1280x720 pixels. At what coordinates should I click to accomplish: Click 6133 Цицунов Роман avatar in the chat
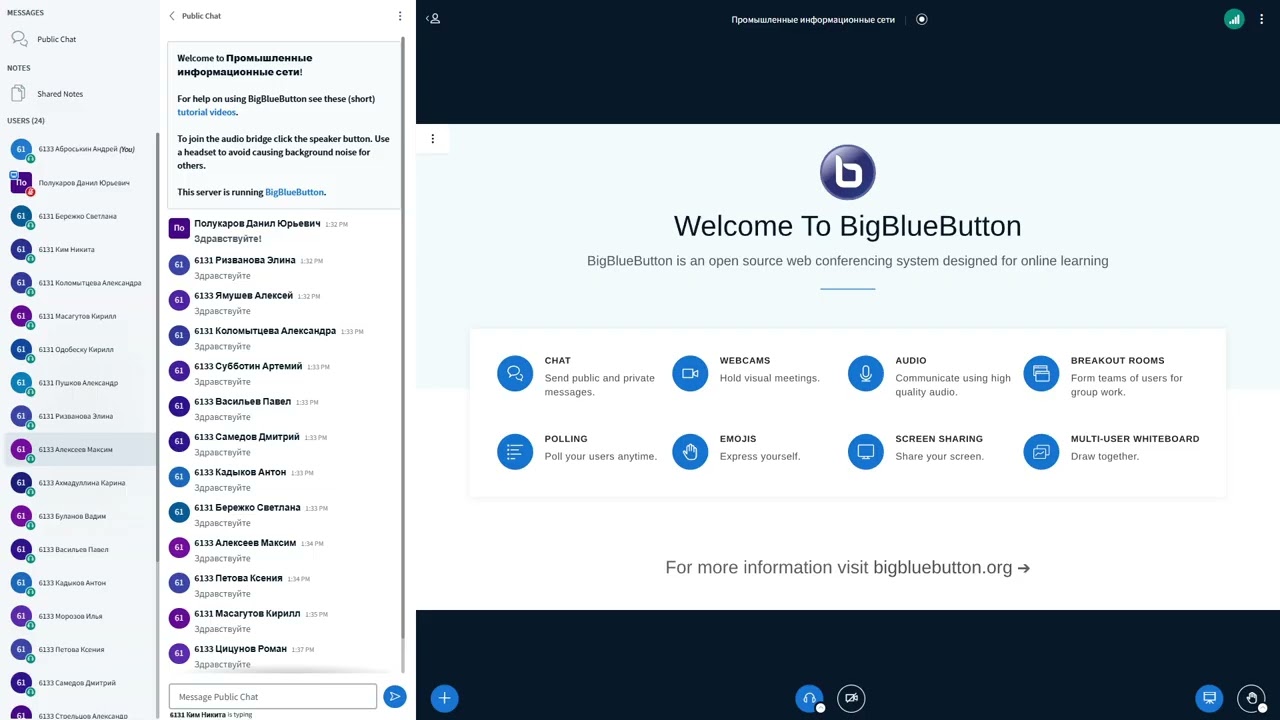pyautogui.click(x=179, y=654)
